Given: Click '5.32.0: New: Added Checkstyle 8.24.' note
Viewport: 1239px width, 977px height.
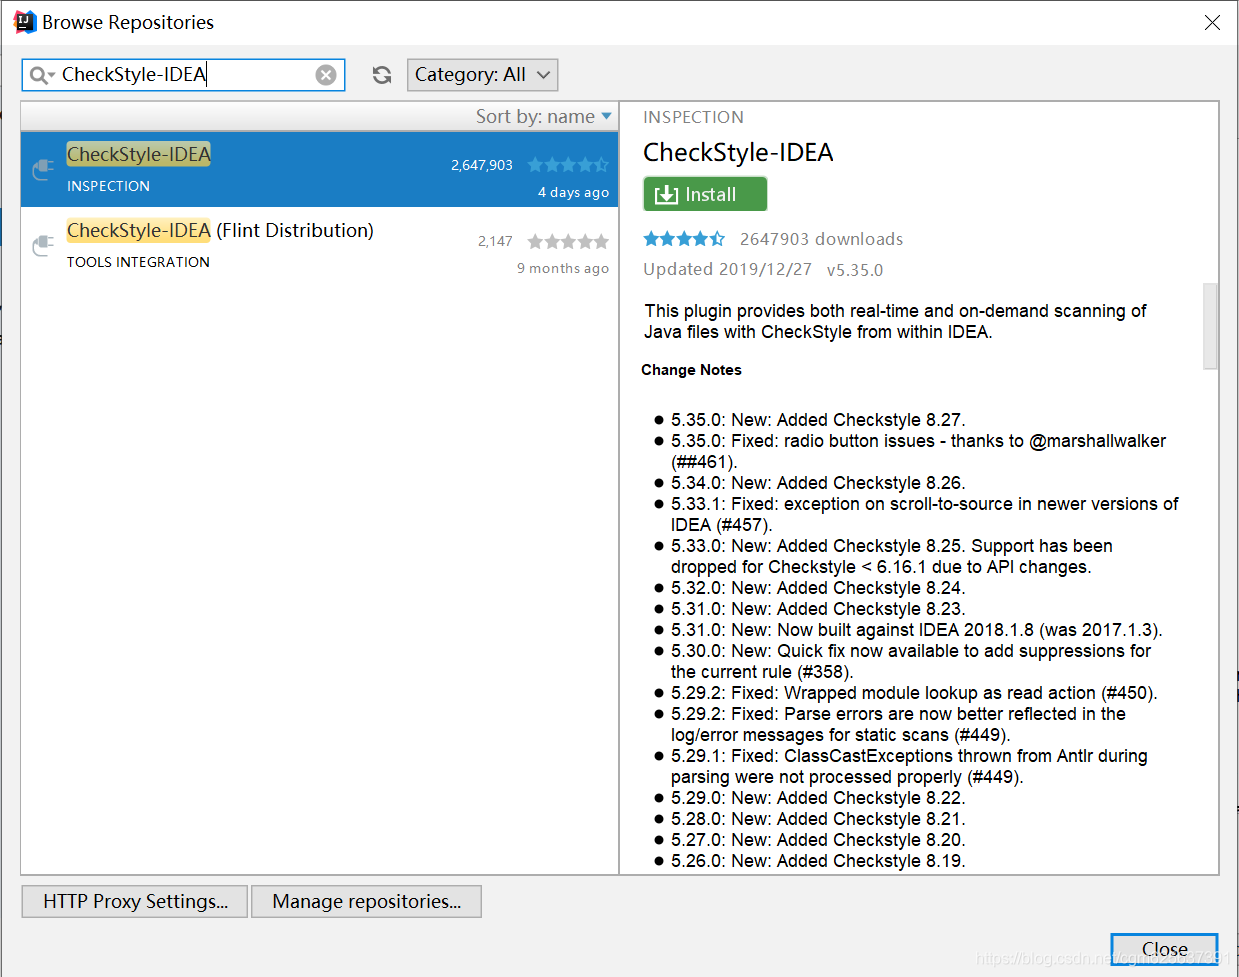Looking at the screenshot, I should click(818, 588).
